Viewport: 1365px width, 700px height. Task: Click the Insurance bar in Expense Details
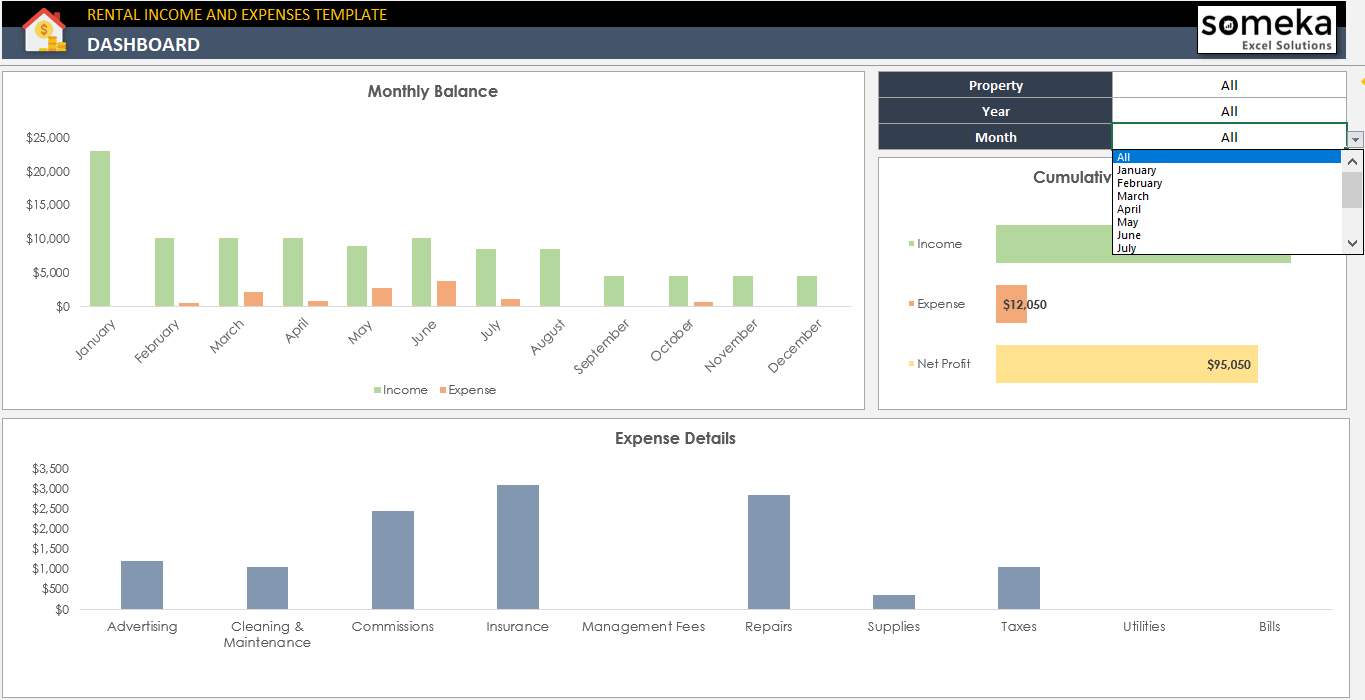517,545
